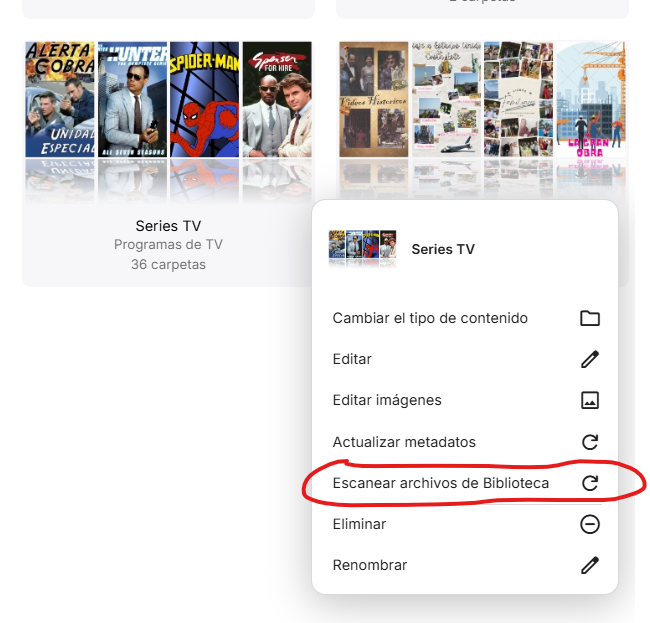Click the image icon beside Editar imágenes
The height and width of the screenshot is (623, 650).
pos(590,400)
